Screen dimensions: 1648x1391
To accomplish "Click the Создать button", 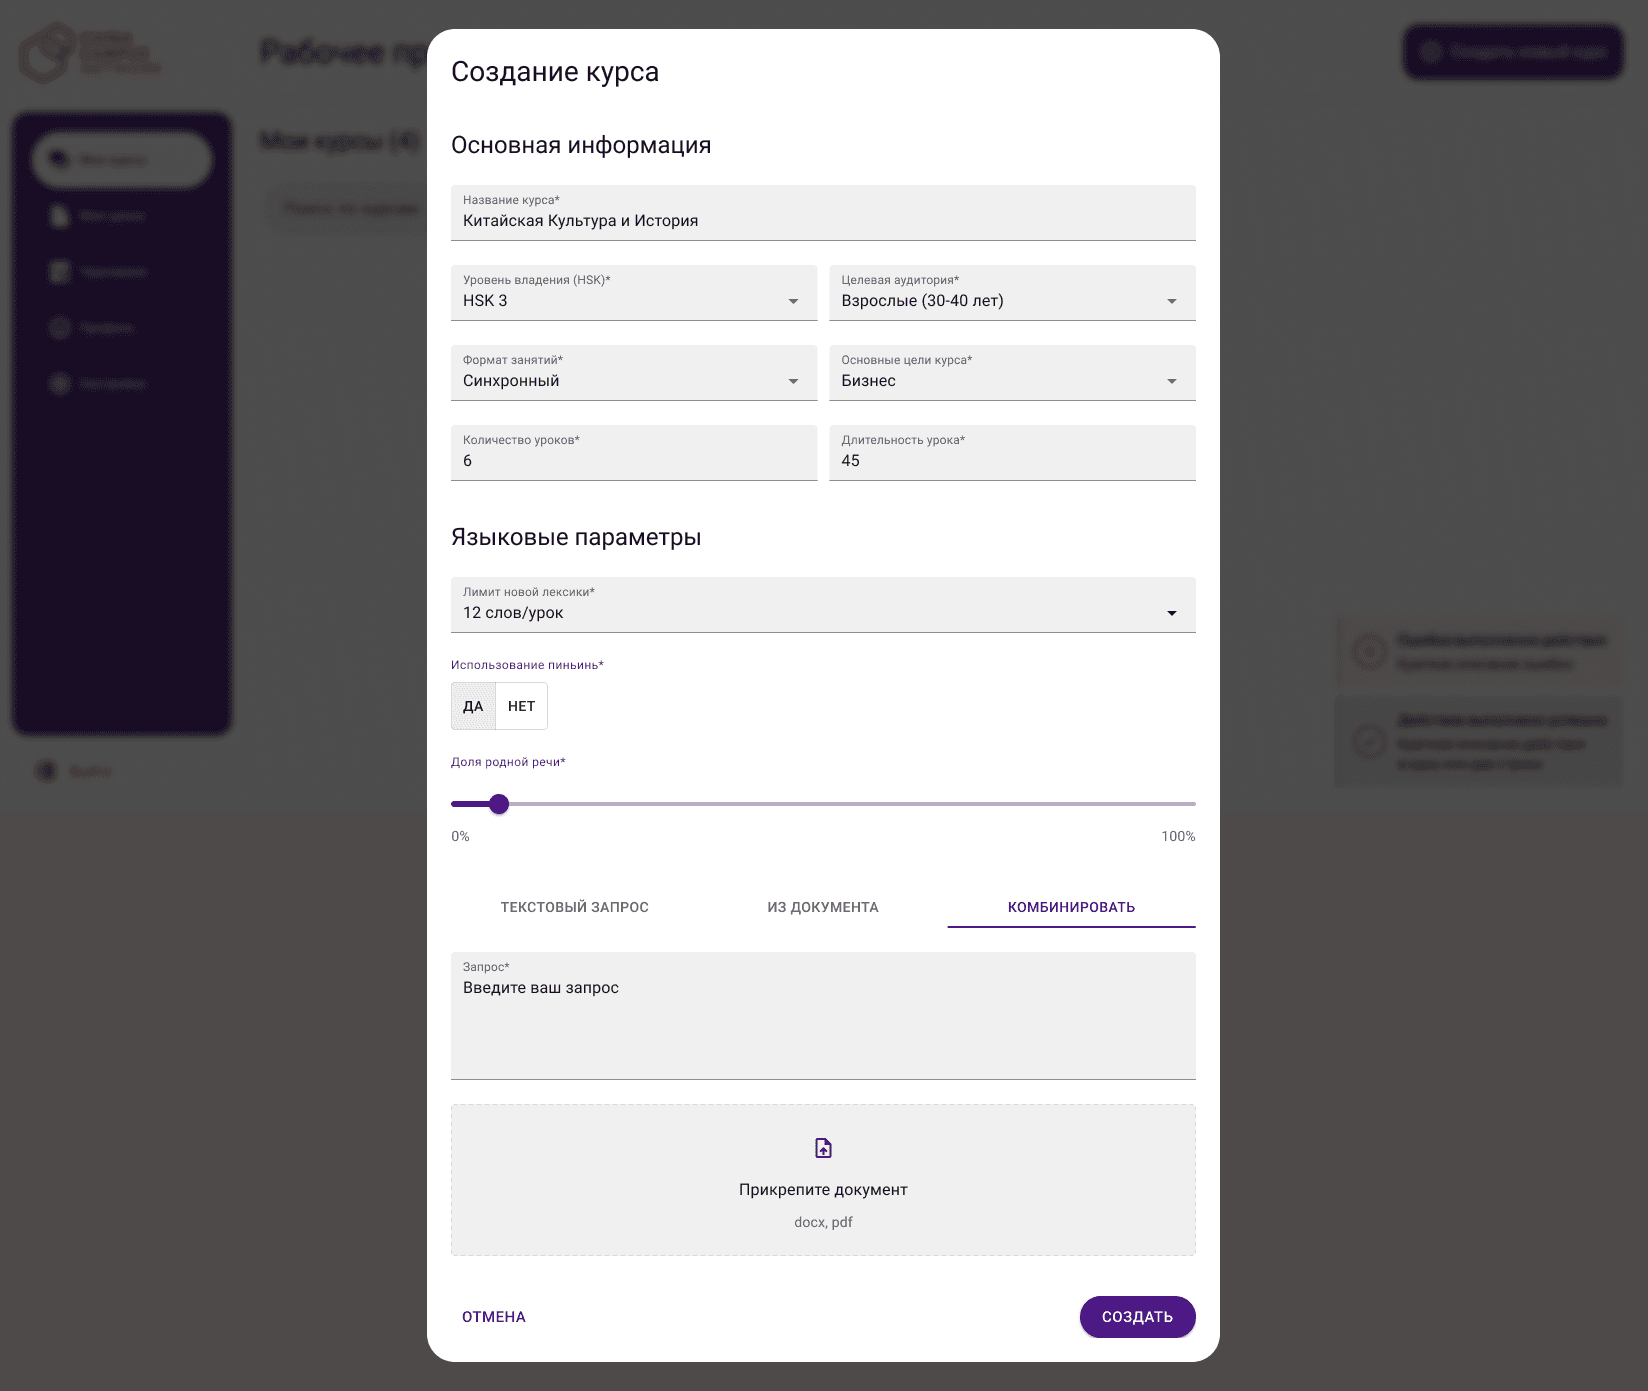I will click(x=1137, y=1317).
